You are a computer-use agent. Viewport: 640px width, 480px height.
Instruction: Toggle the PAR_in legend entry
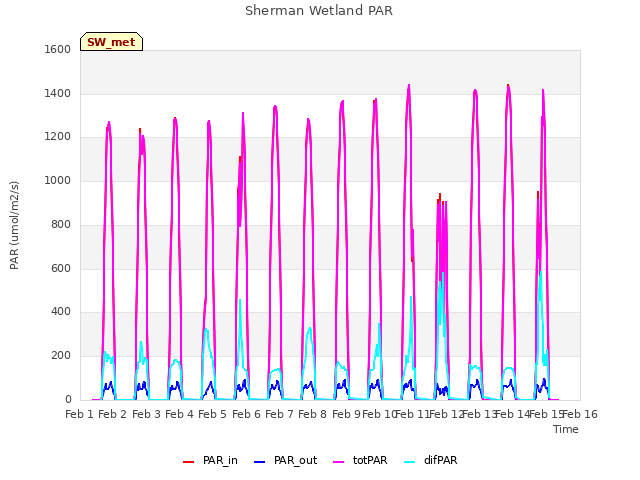210,460
